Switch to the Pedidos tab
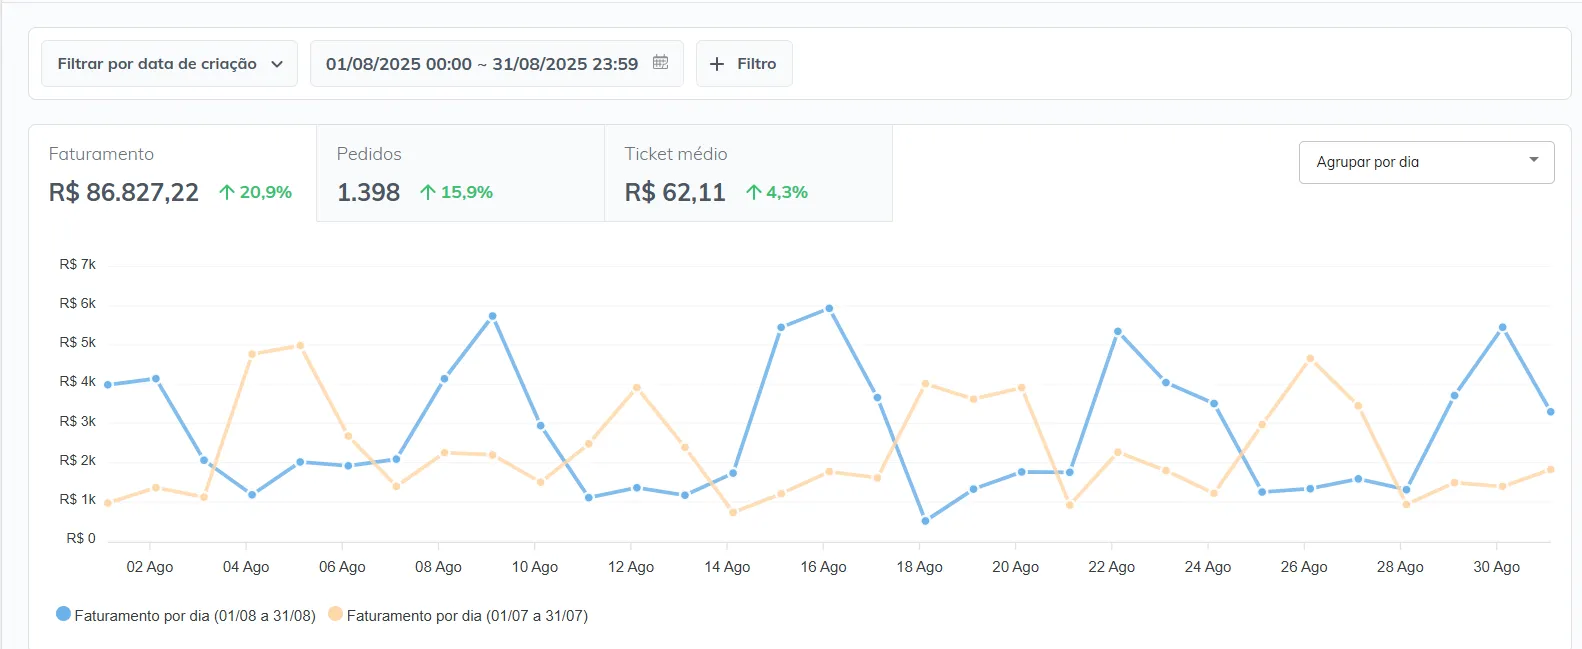The image size is (1582, 649). 460,173
